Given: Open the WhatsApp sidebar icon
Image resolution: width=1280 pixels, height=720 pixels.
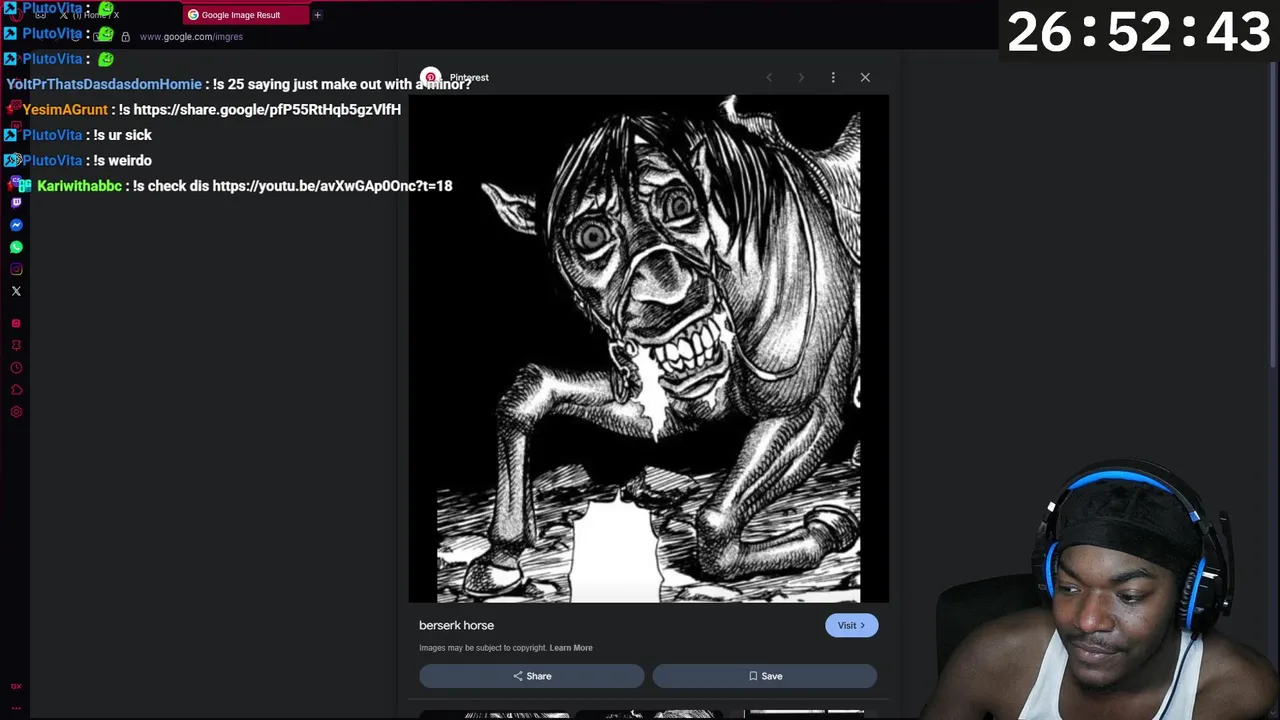Looking at the screenshot, I should 16,247.
